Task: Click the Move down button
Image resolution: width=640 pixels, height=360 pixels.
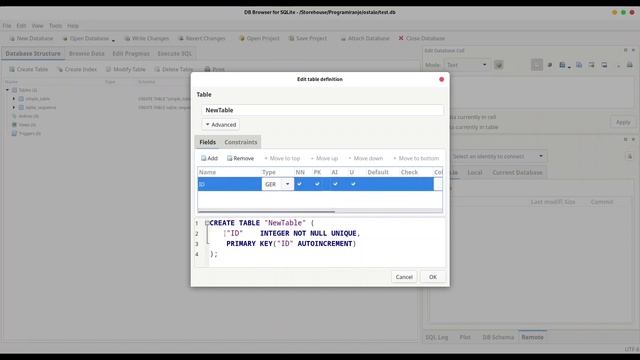Action: tap(366, 158)
